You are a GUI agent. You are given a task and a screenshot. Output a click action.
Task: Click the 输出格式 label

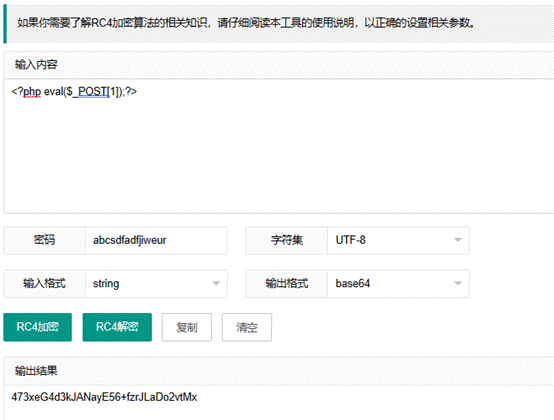287,284
